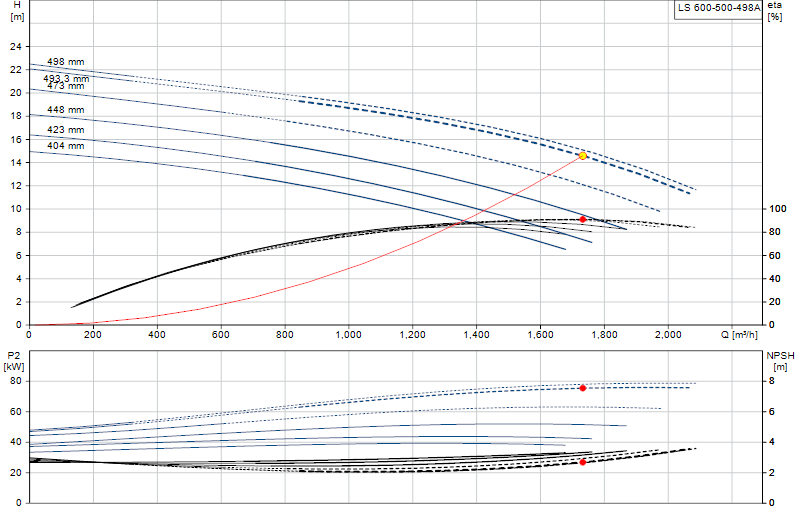Screen dimensions: 800x520
Task: Click the 1,000 tick on flow axis
Action: [x=348, y=335]
